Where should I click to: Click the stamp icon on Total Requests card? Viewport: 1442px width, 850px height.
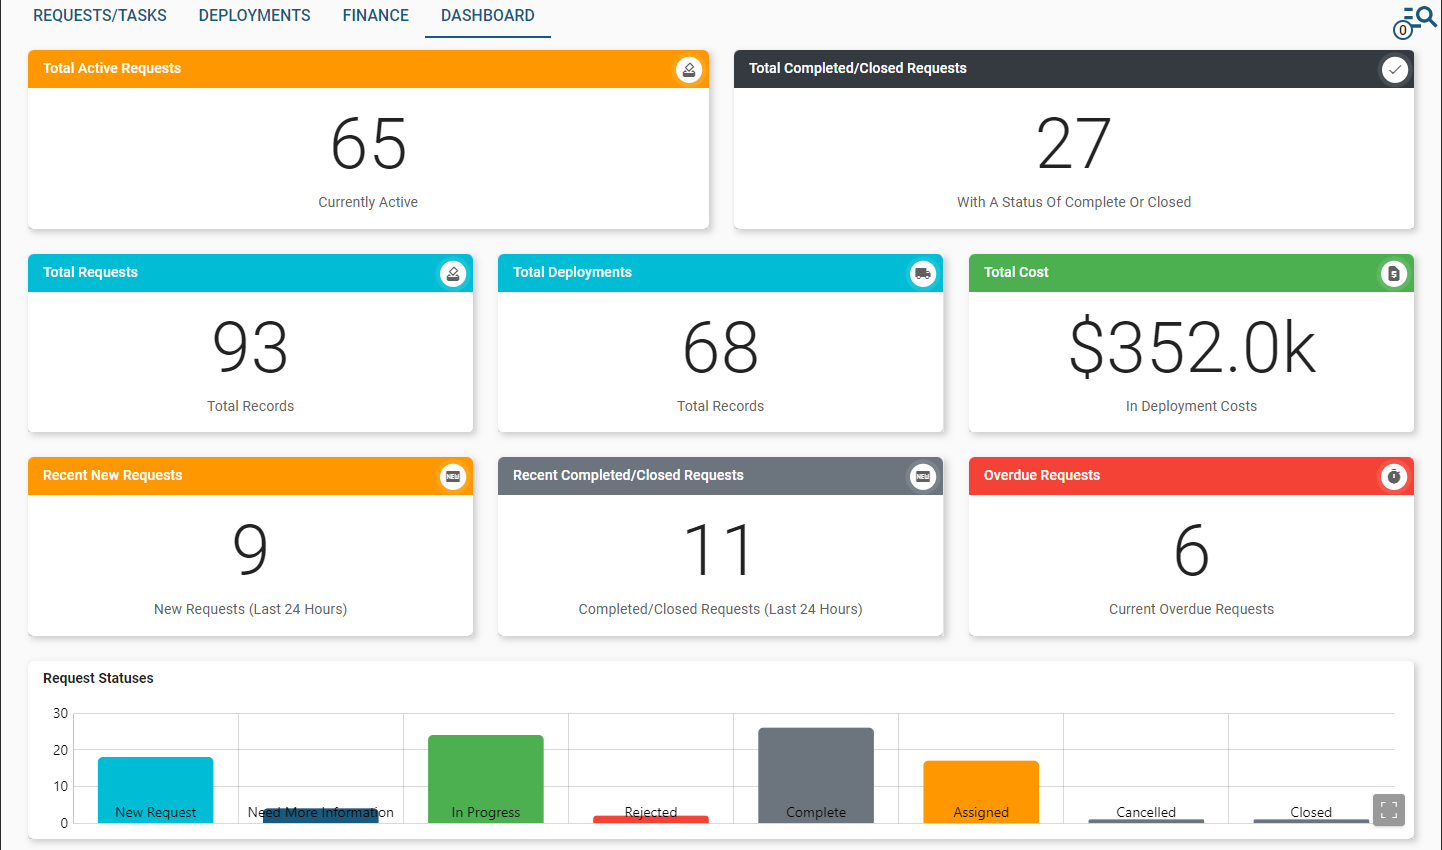[x=453, y=273]
